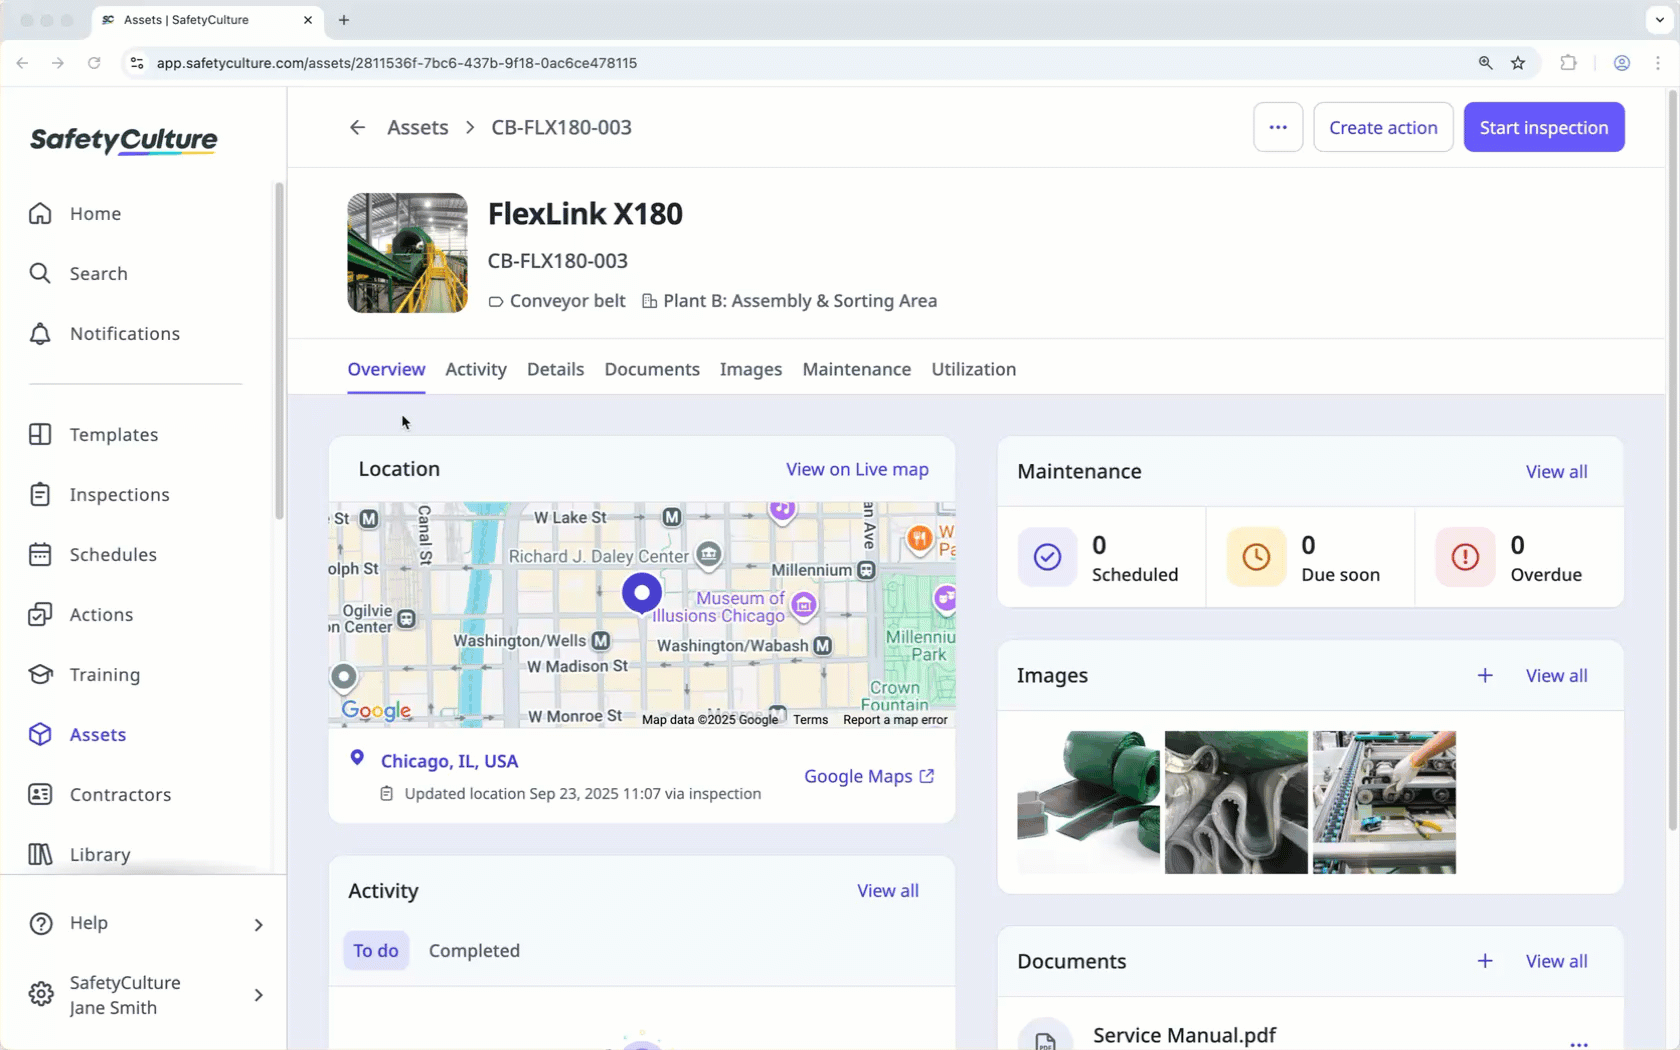Open the green conveyor belt roll image
The height and width of the screenshot is (1050, 1680).
(1088, 802)
